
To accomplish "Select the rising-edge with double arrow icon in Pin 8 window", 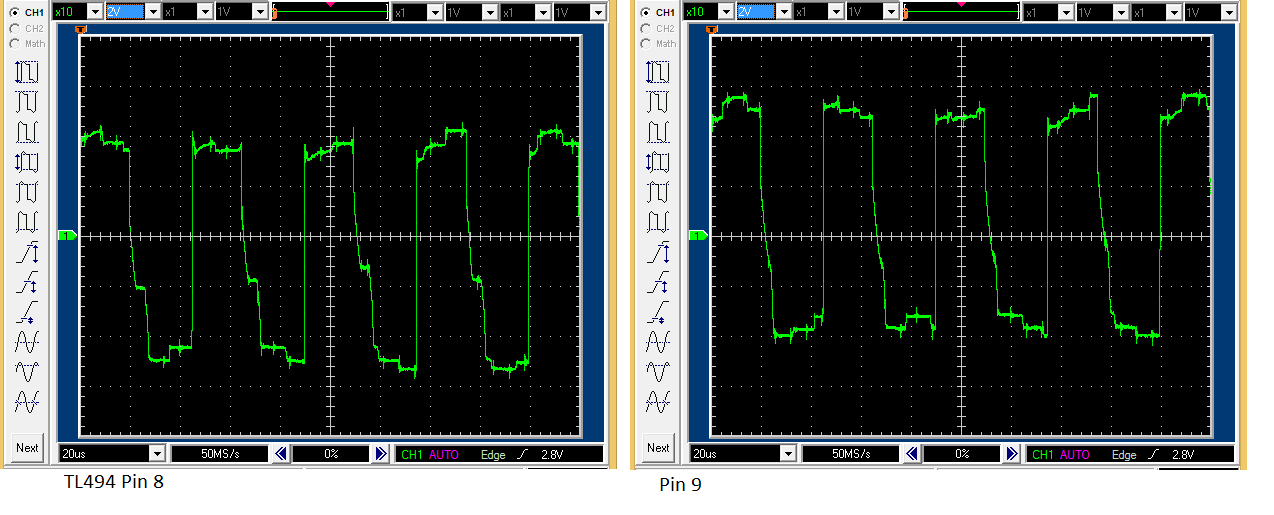I will (x=27, y=252).
